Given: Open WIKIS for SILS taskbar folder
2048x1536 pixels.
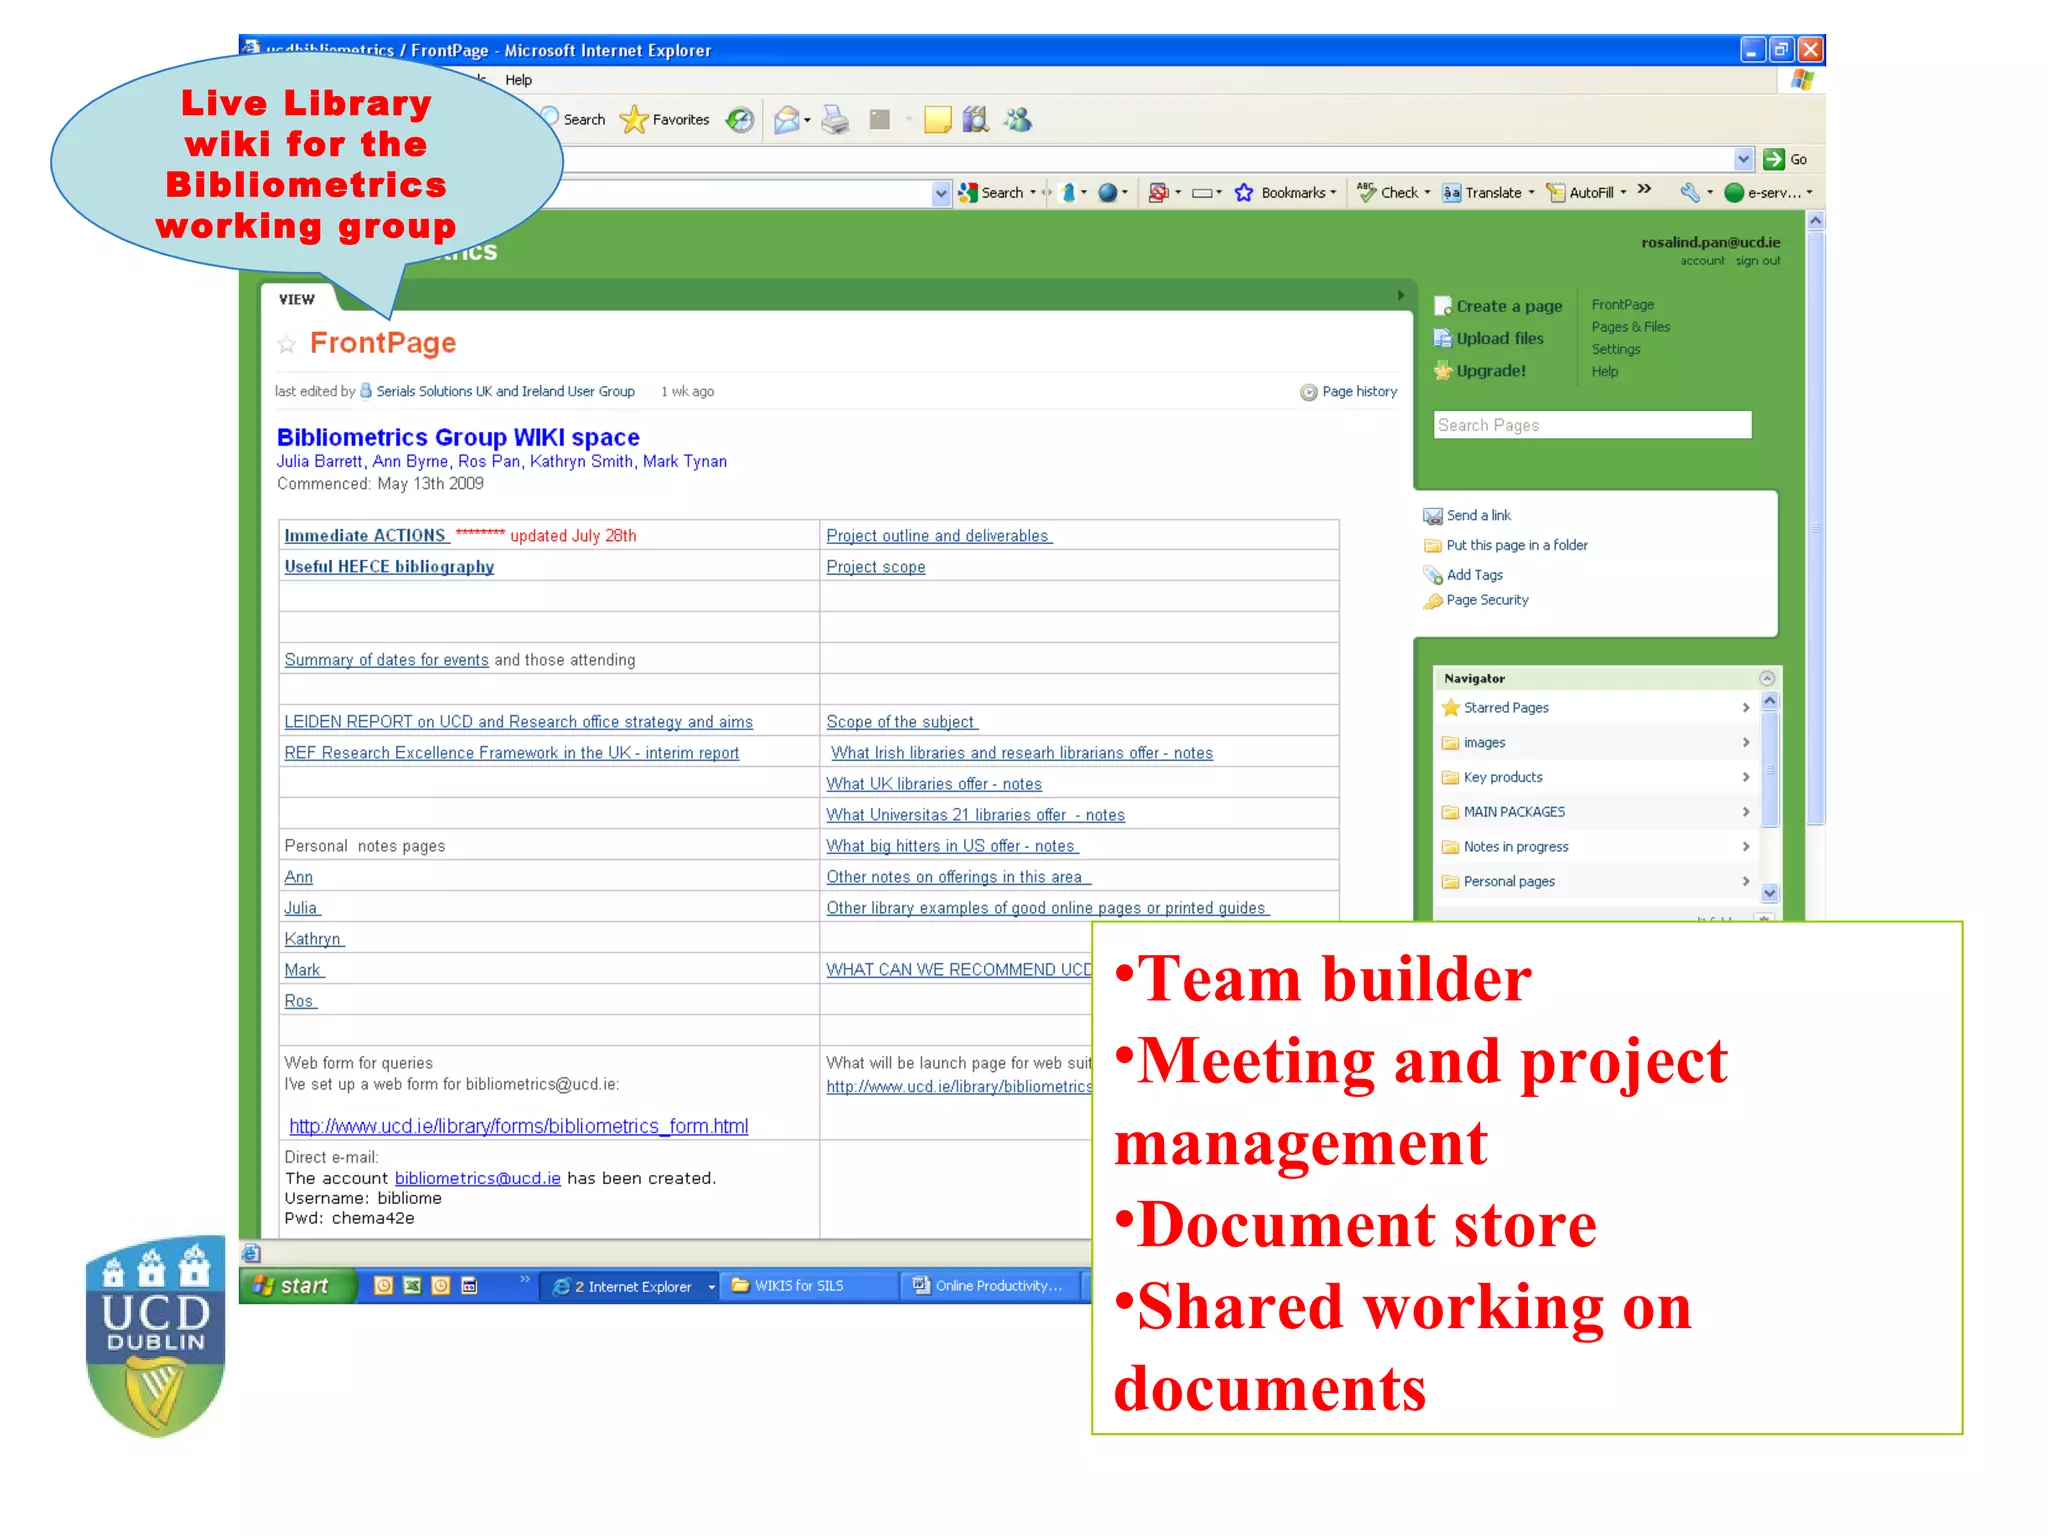Looking at the screenshot, I should (811, 1286).
